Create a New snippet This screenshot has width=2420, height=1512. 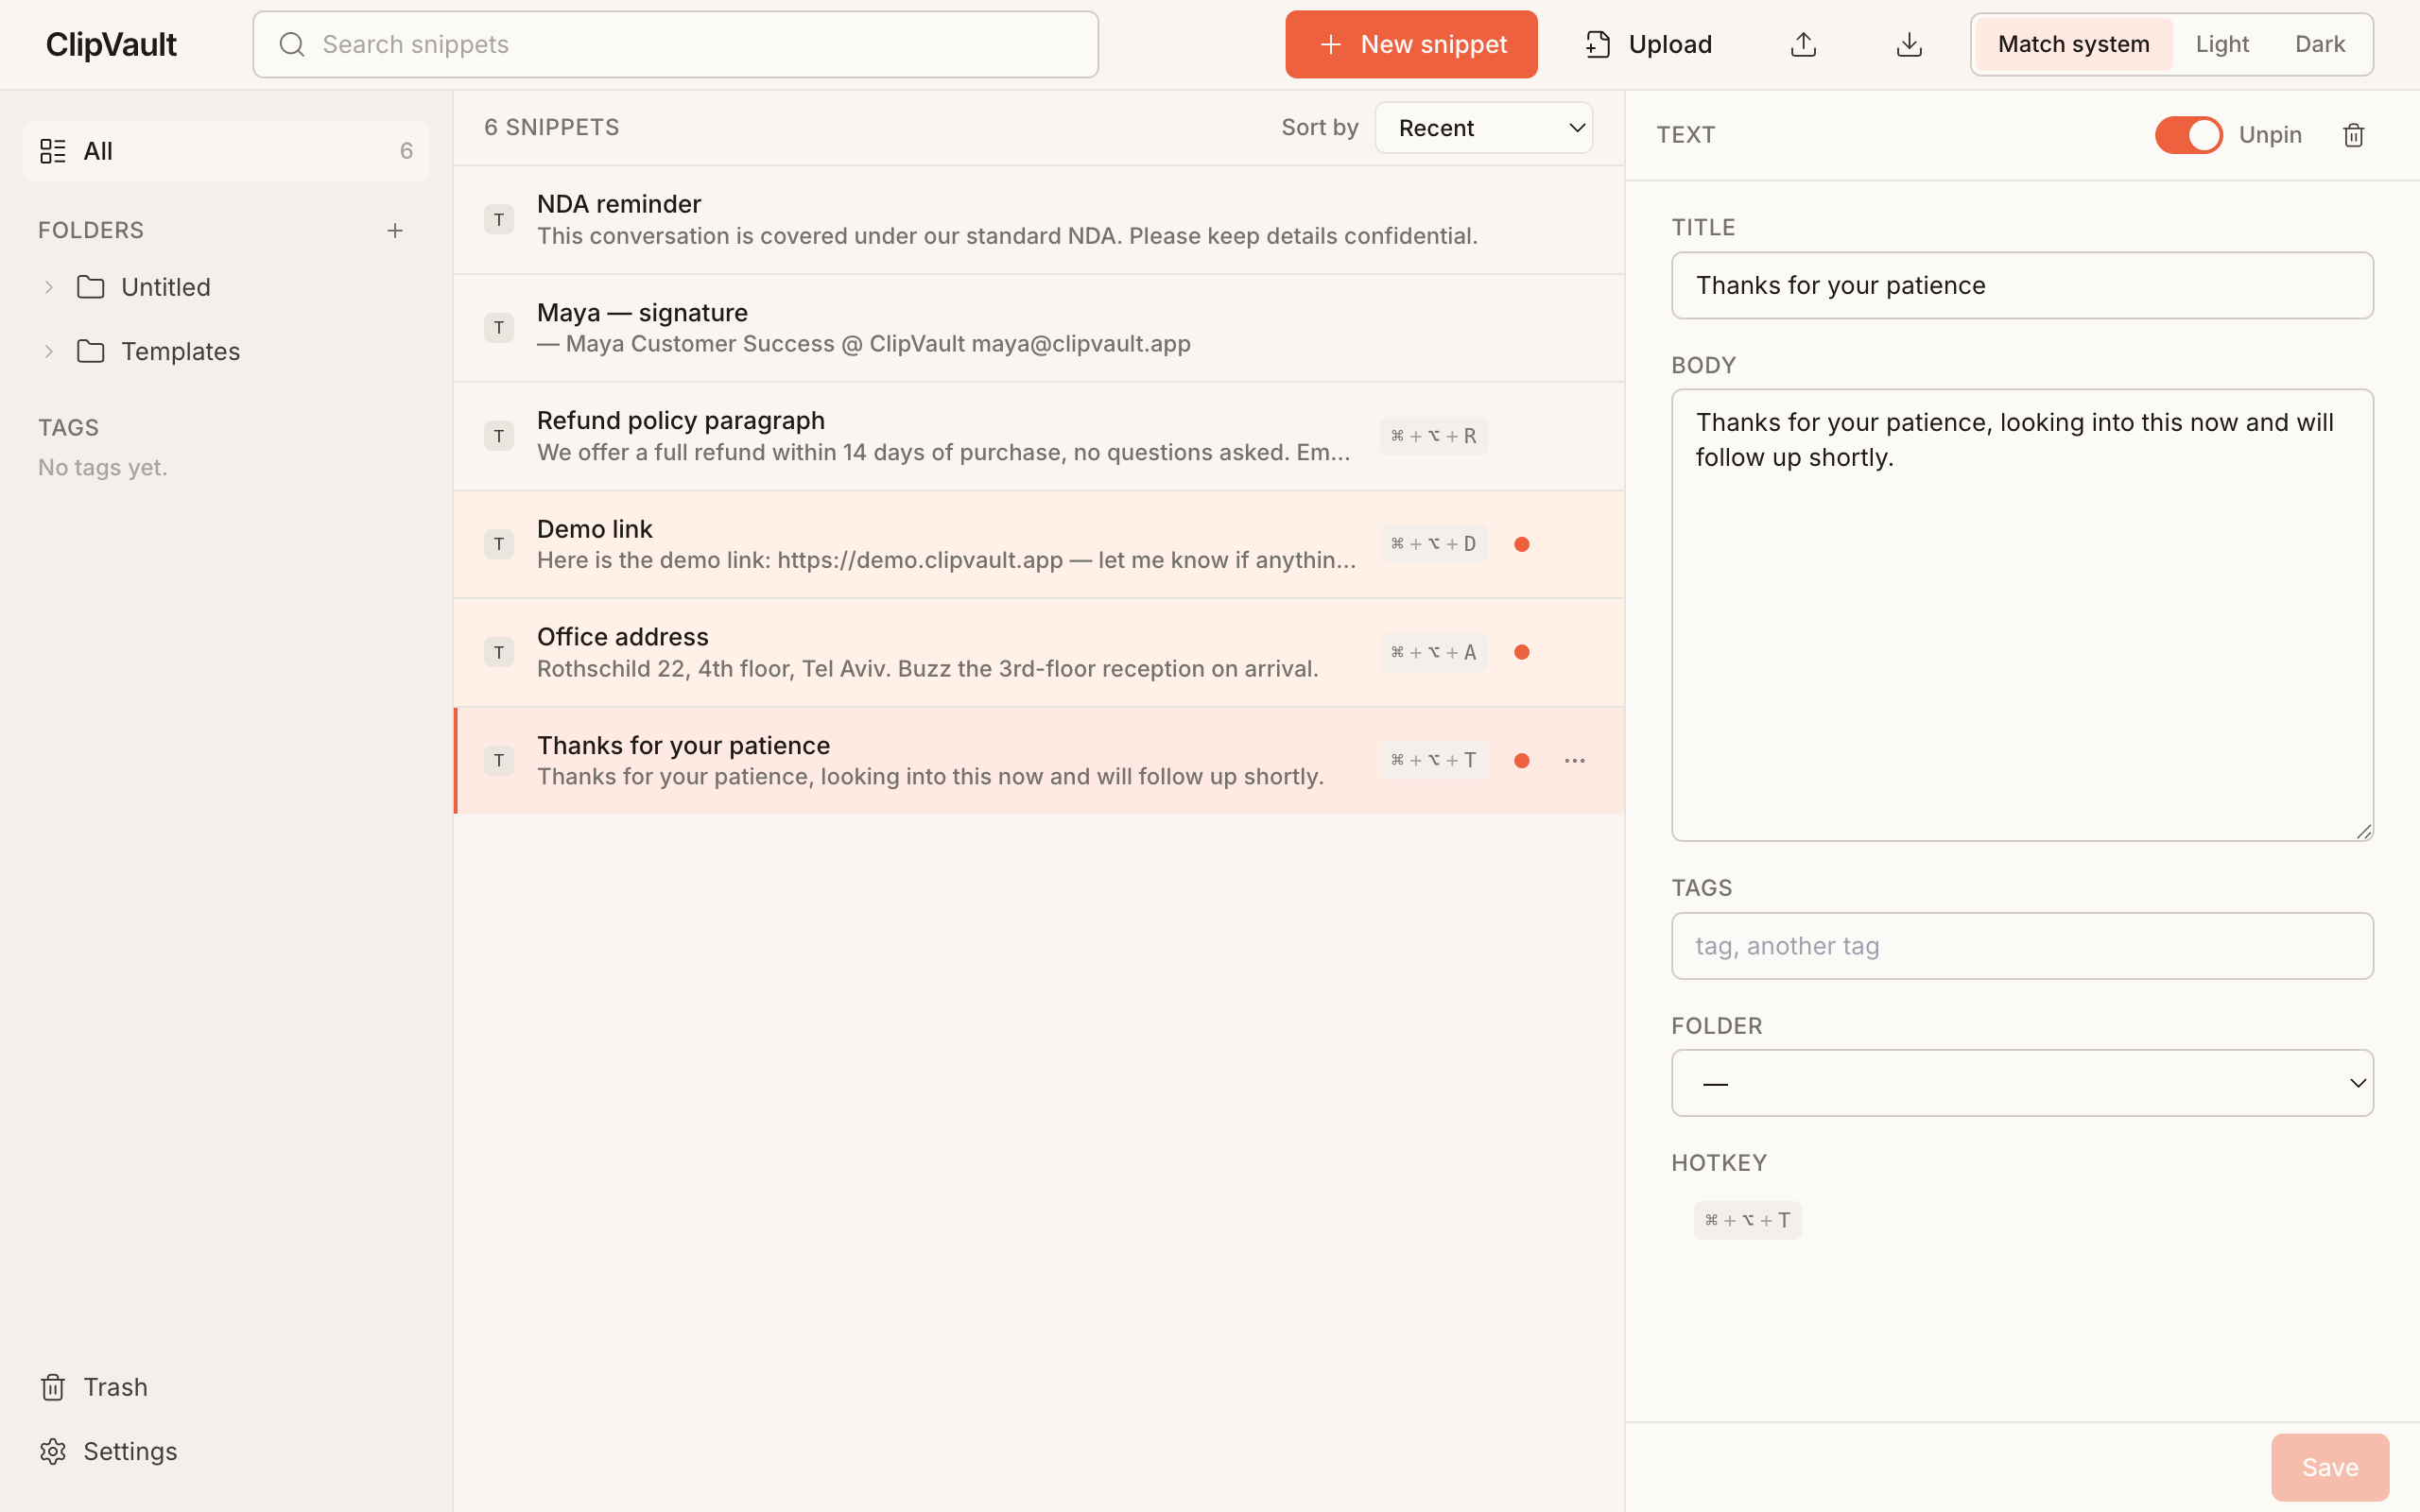[x=1411, y=44]
